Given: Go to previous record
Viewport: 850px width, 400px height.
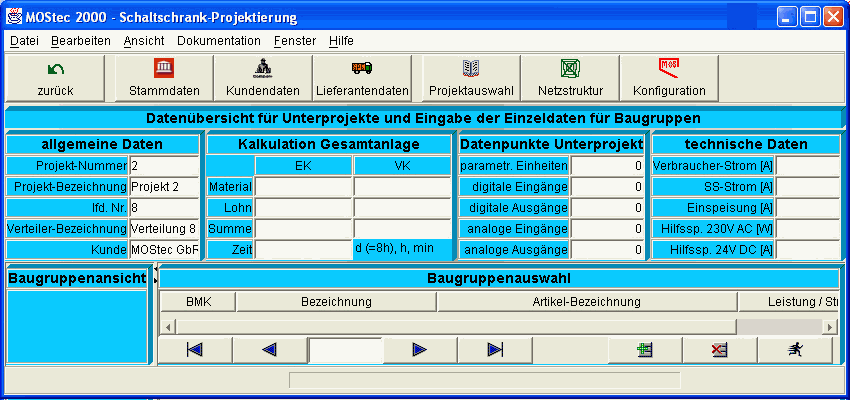Looking at the screenshot, I should [x=270, y=349].
